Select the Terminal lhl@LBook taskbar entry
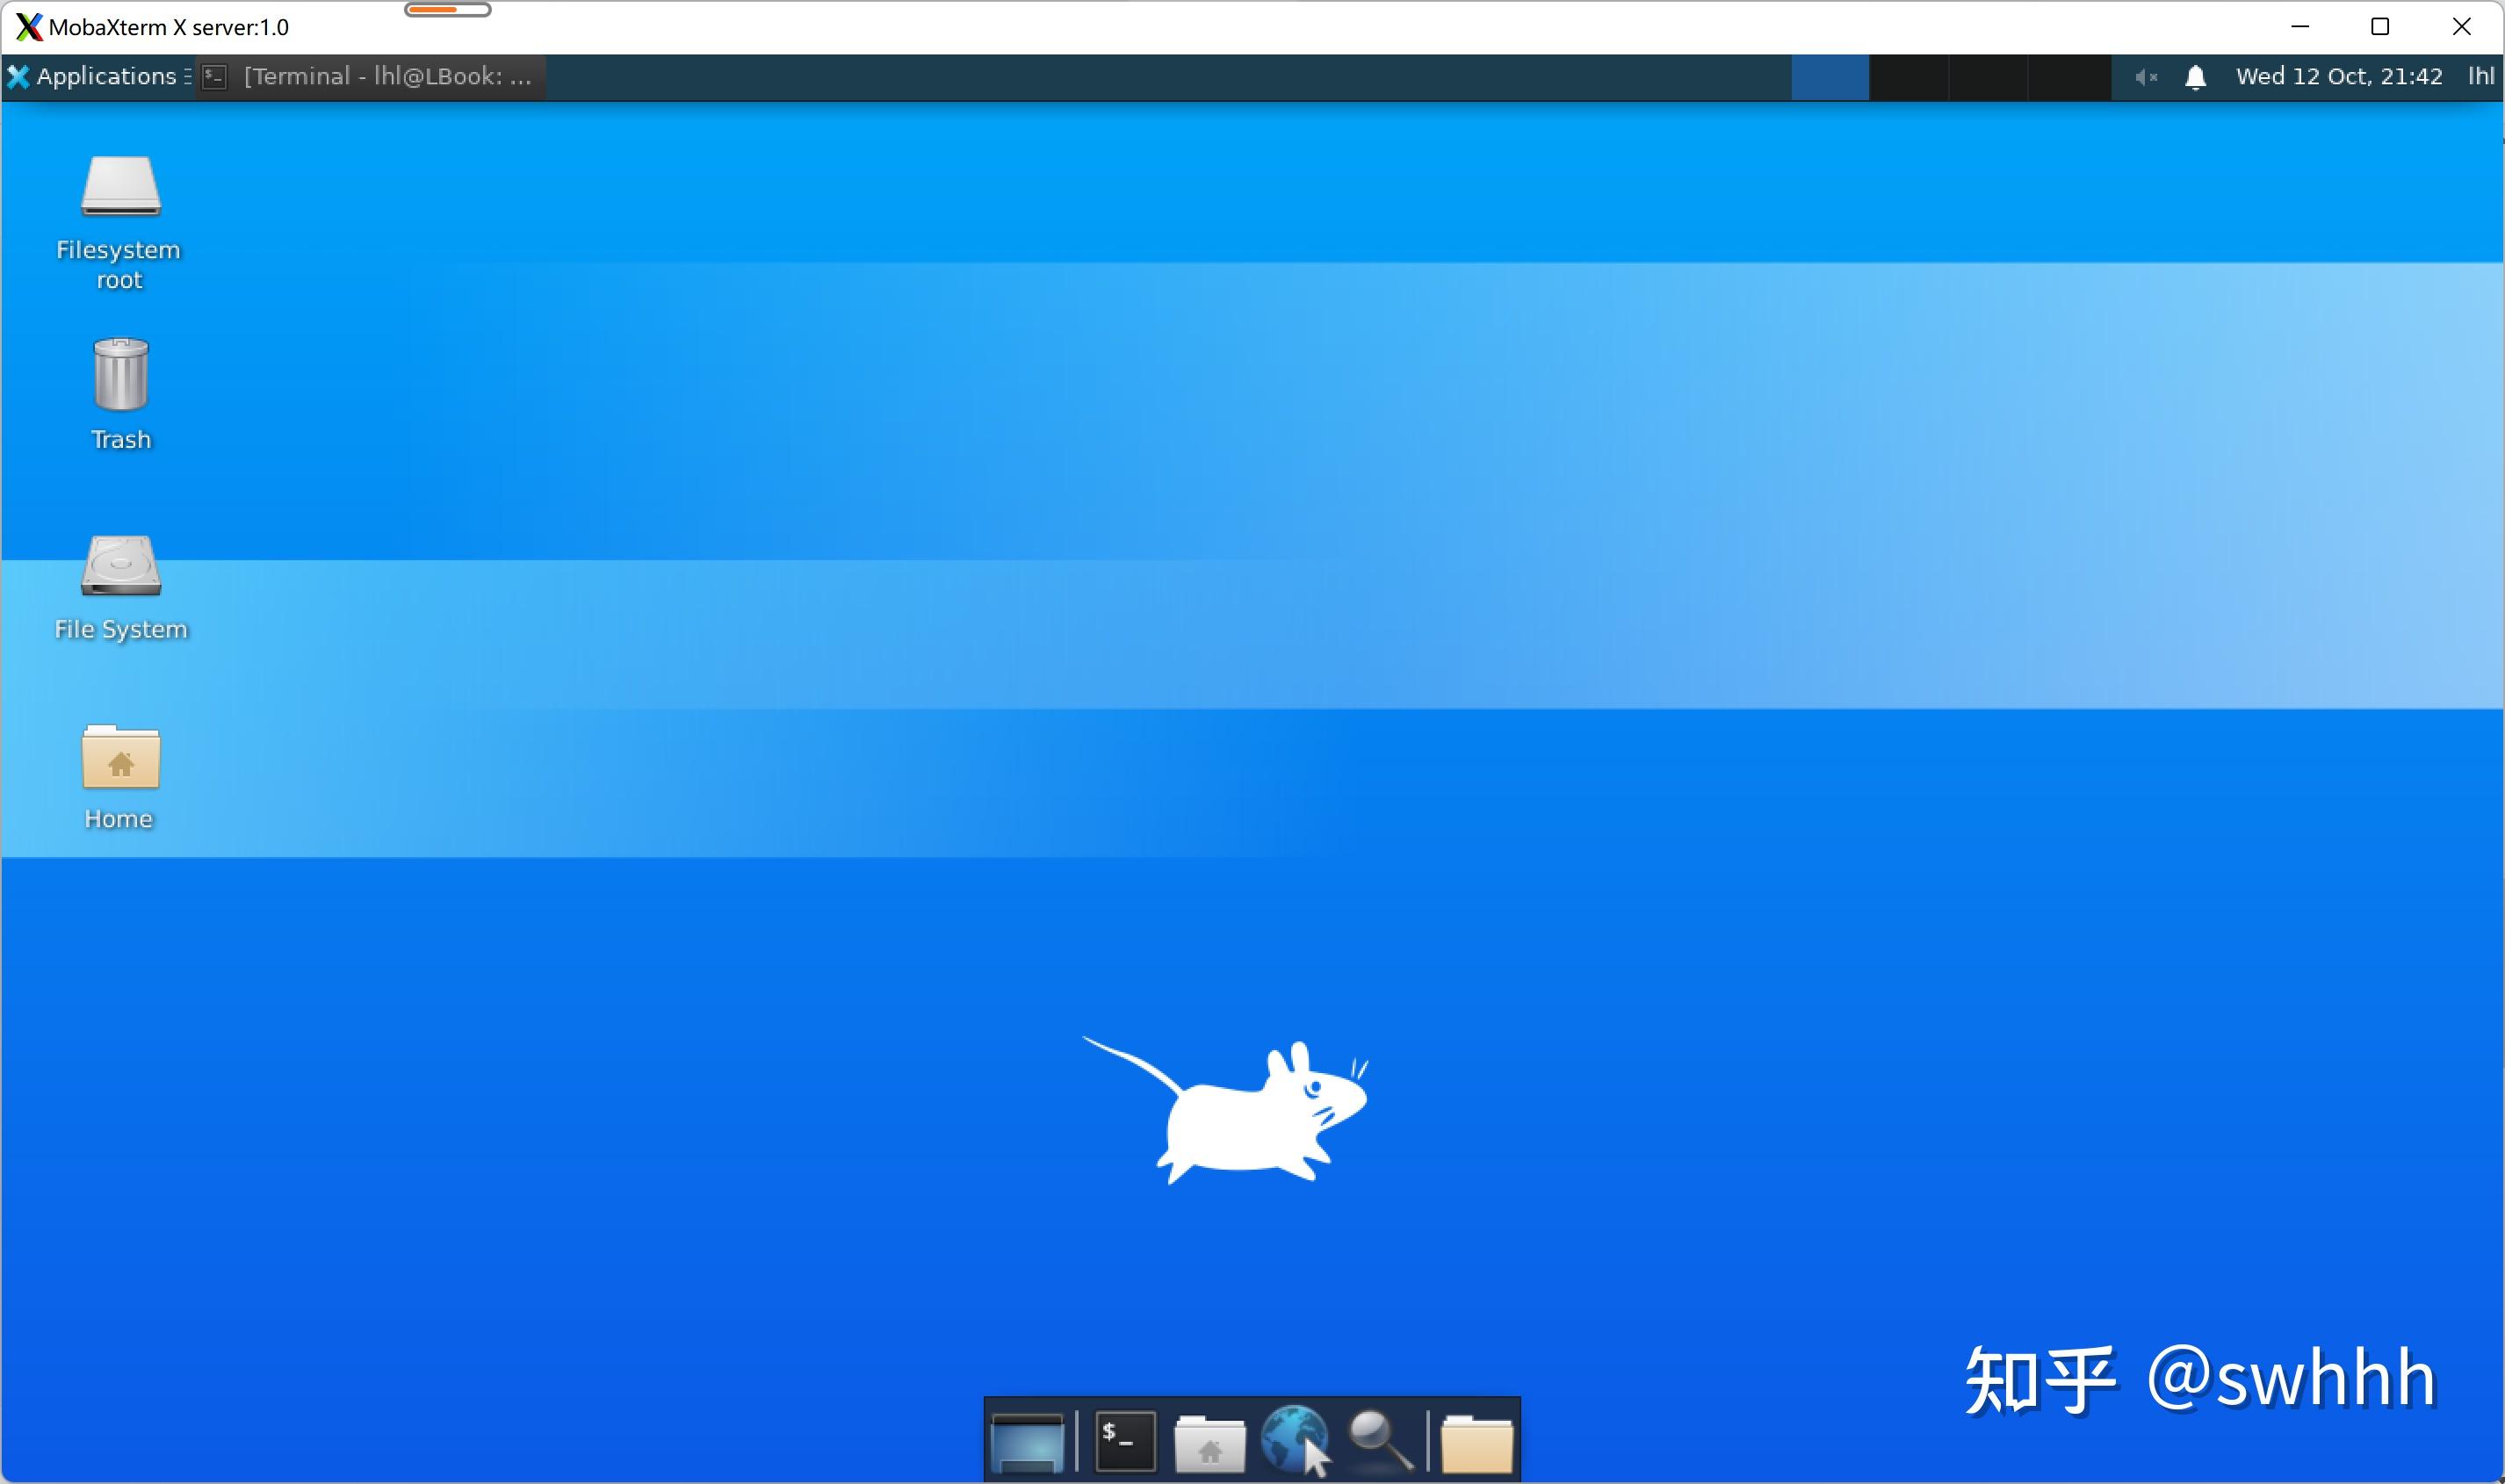This screenshot has height=1484, width=2505. click(385, 76)
